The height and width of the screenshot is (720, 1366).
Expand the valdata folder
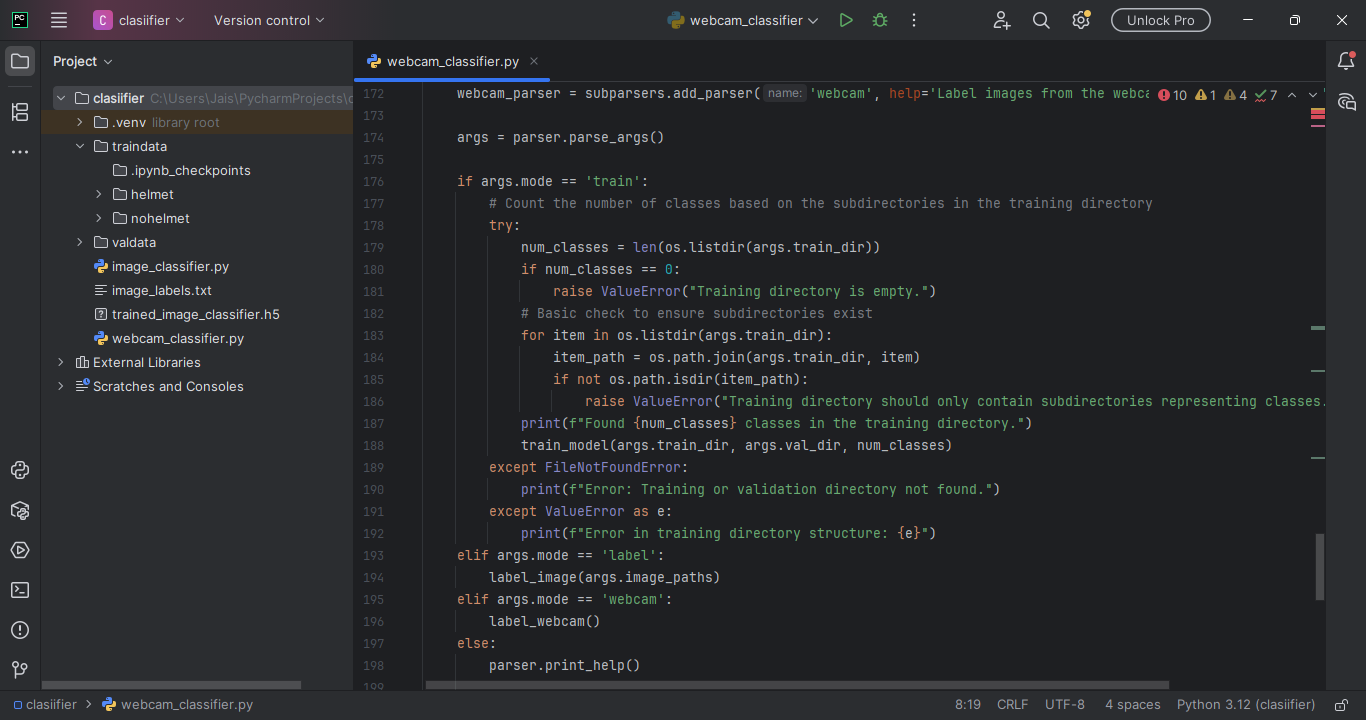point(80,242)
